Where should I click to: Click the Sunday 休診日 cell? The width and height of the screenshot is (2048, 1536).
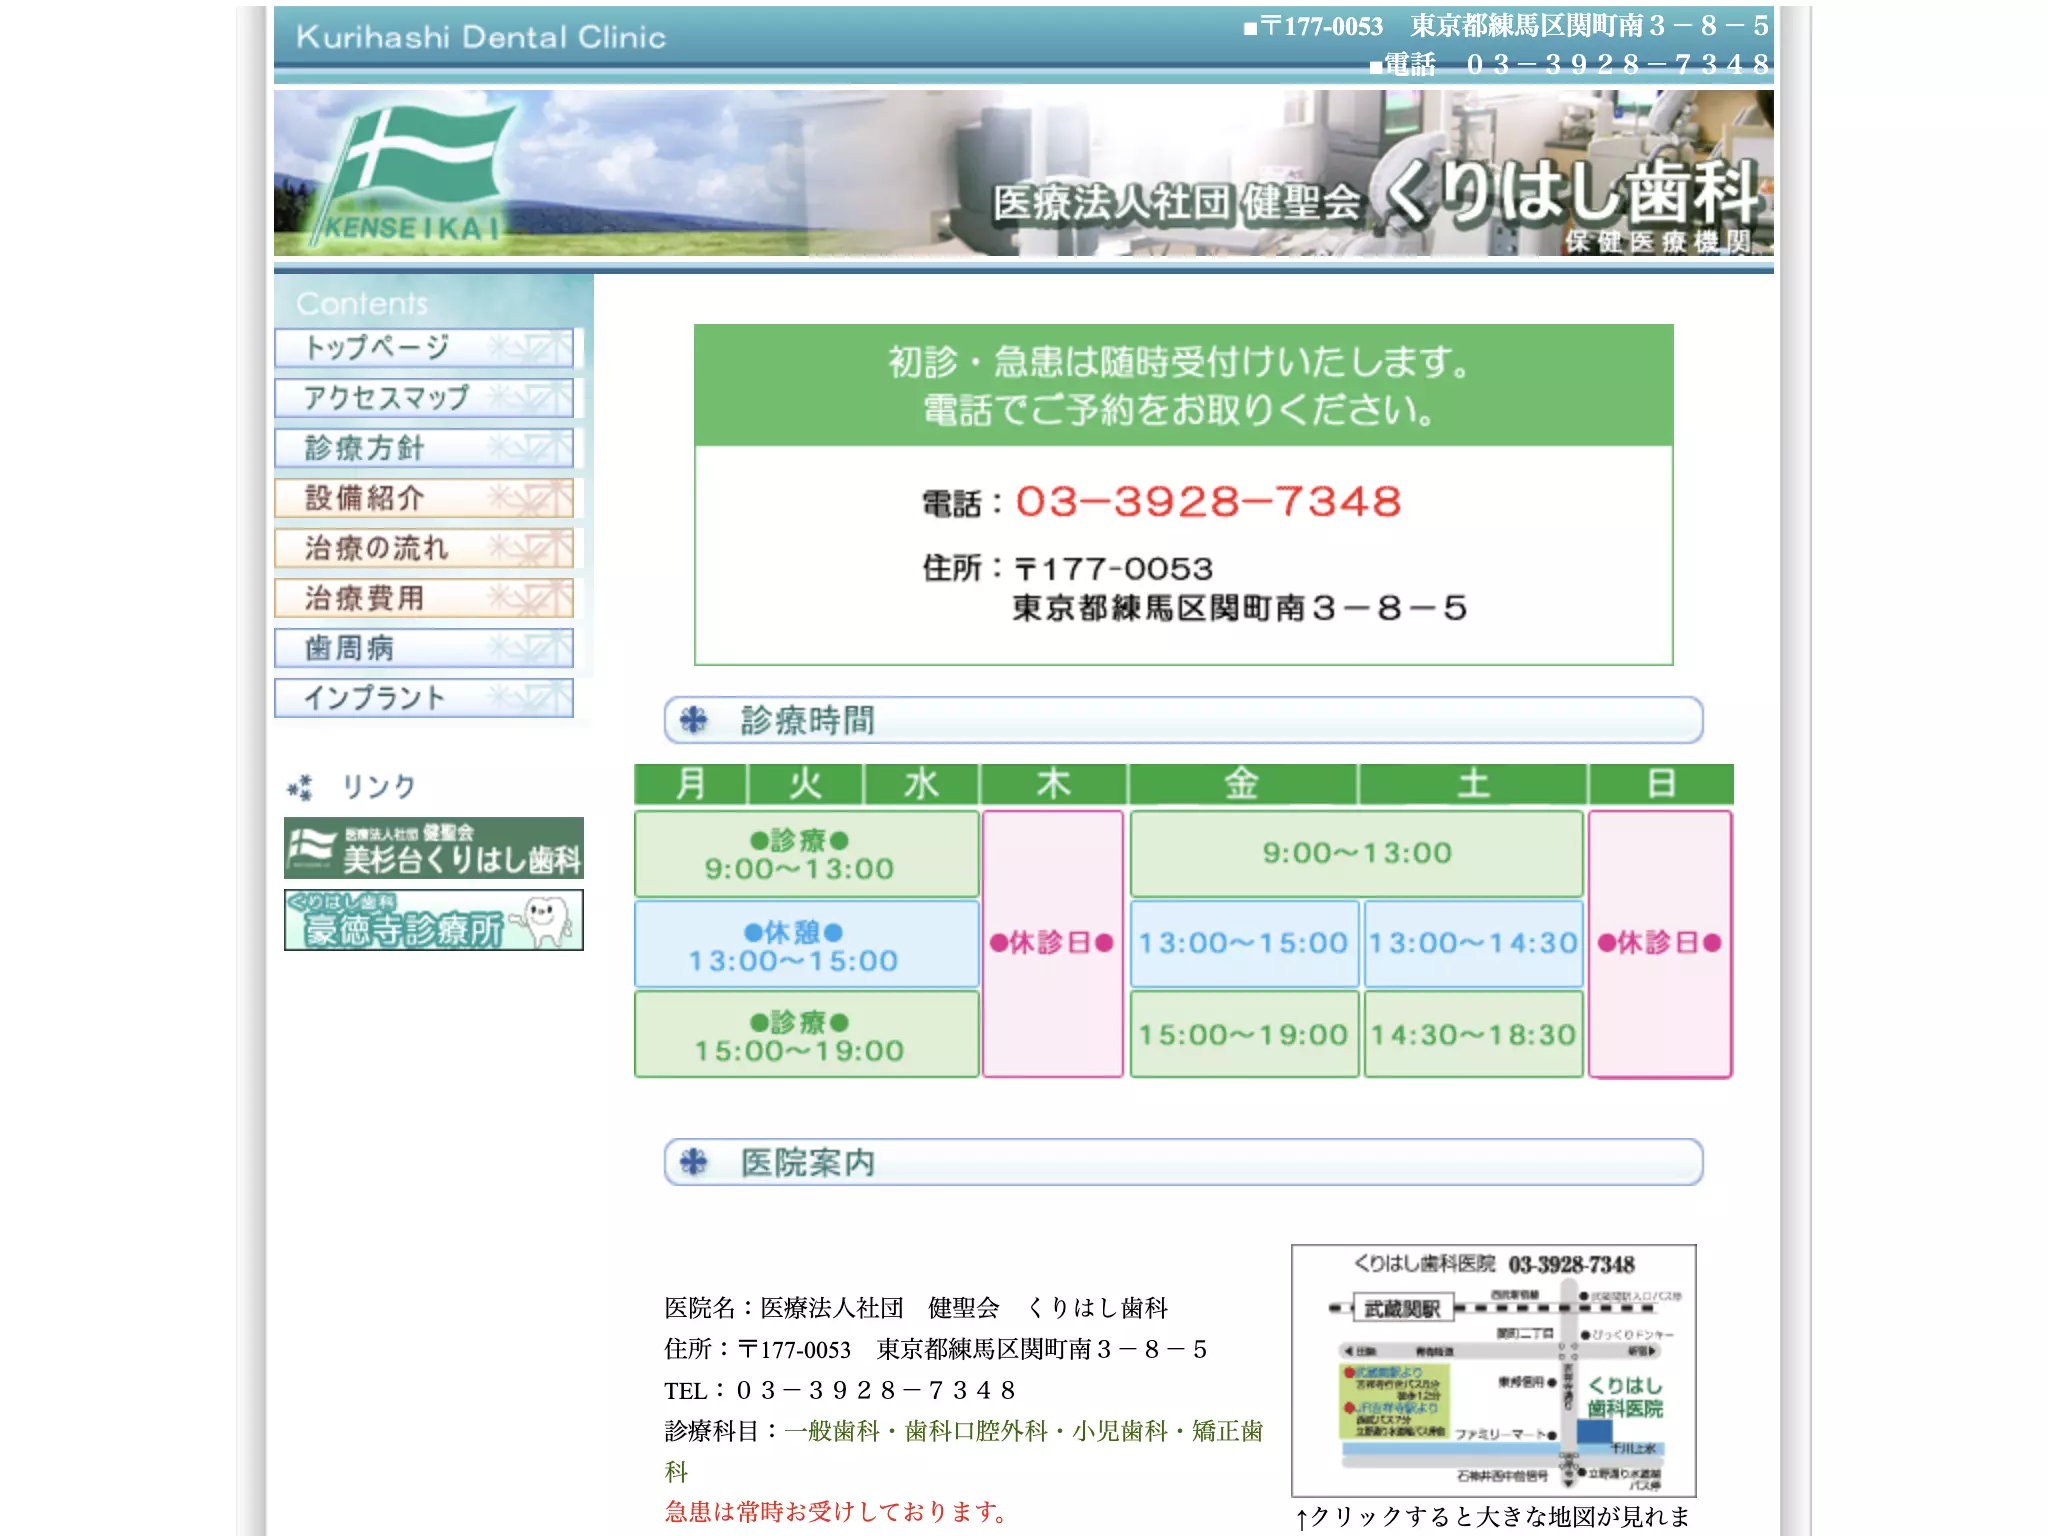(x=1660, y=944)
